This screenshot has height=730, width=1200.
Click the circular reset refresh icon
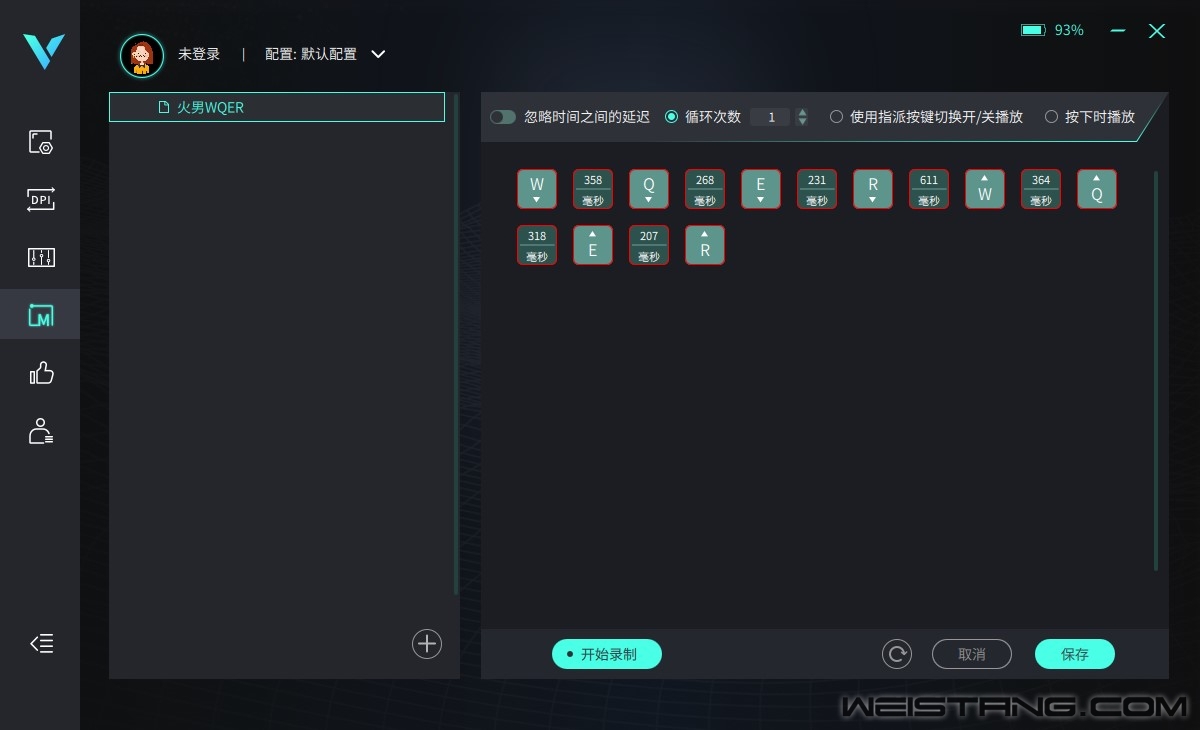coord(896,655)
